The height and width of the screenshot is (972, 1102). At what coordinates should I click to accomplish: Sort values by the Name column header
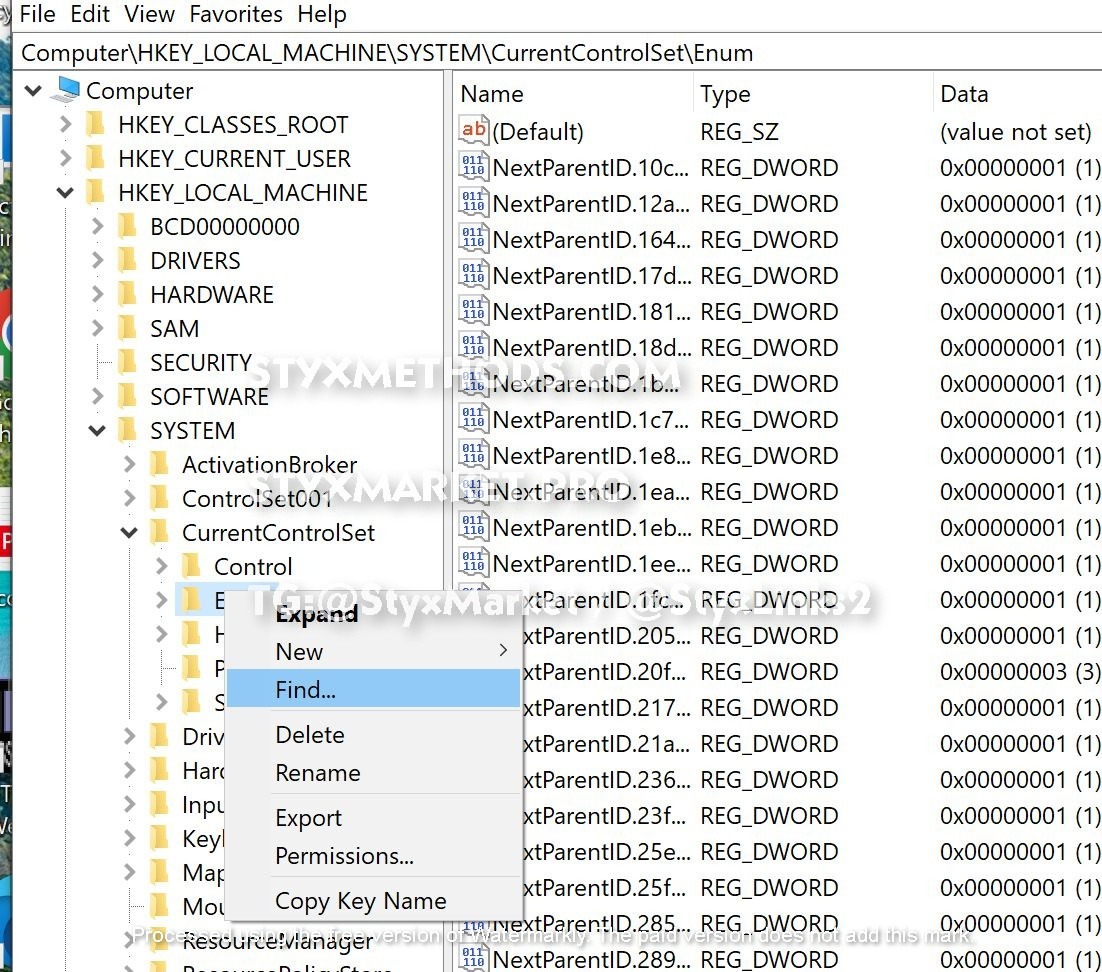[574, 93]
